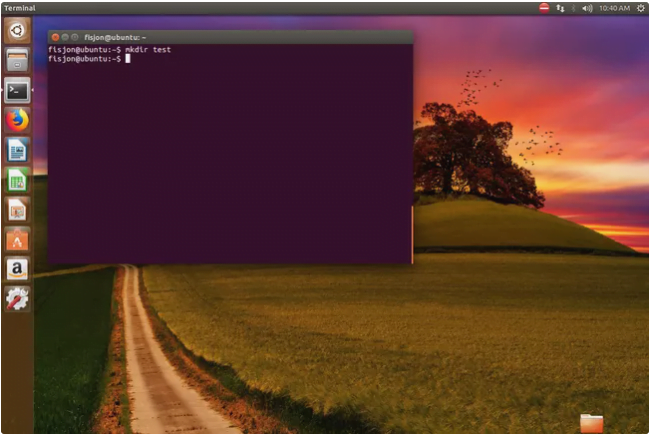Open LibreOffice Calc spreadsheet

pos(17,180)
